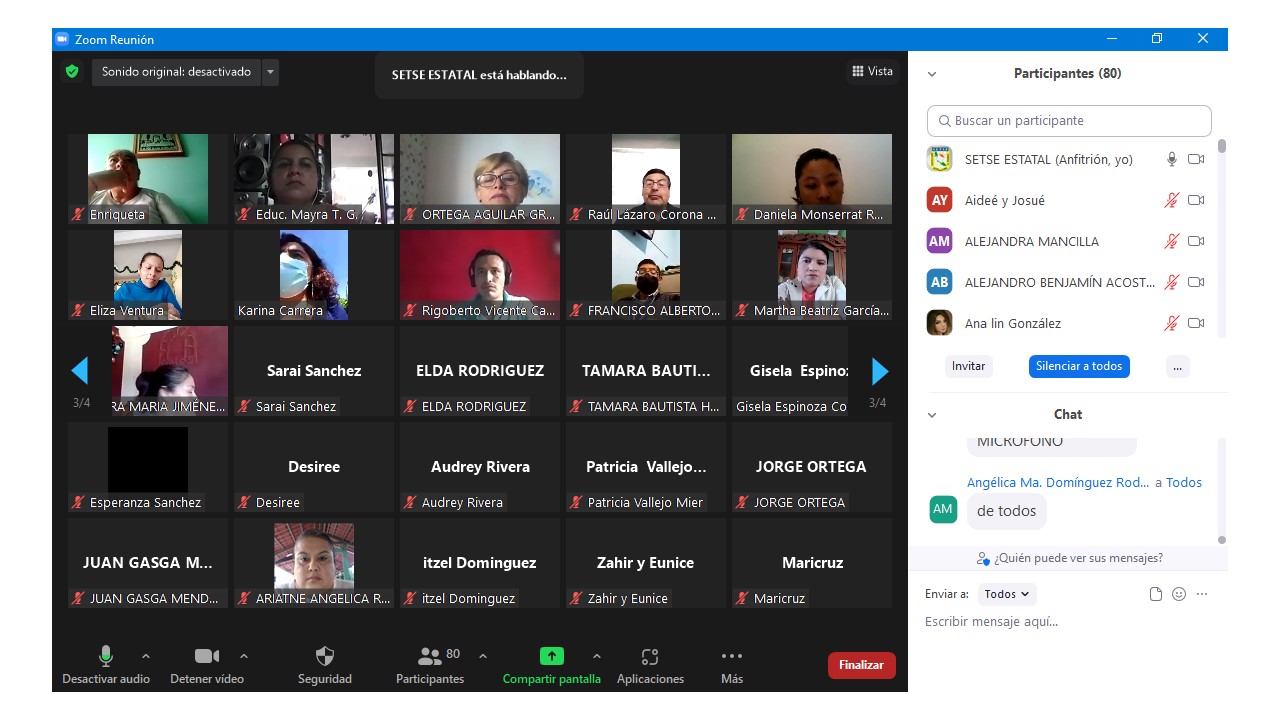Unmute Ana lin González microphone icon

tap(1172, 323)
